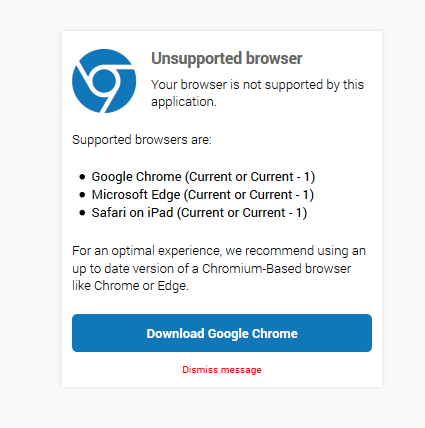Click the 'like Chrome or Edge.' text

click(x=130, y=286)
